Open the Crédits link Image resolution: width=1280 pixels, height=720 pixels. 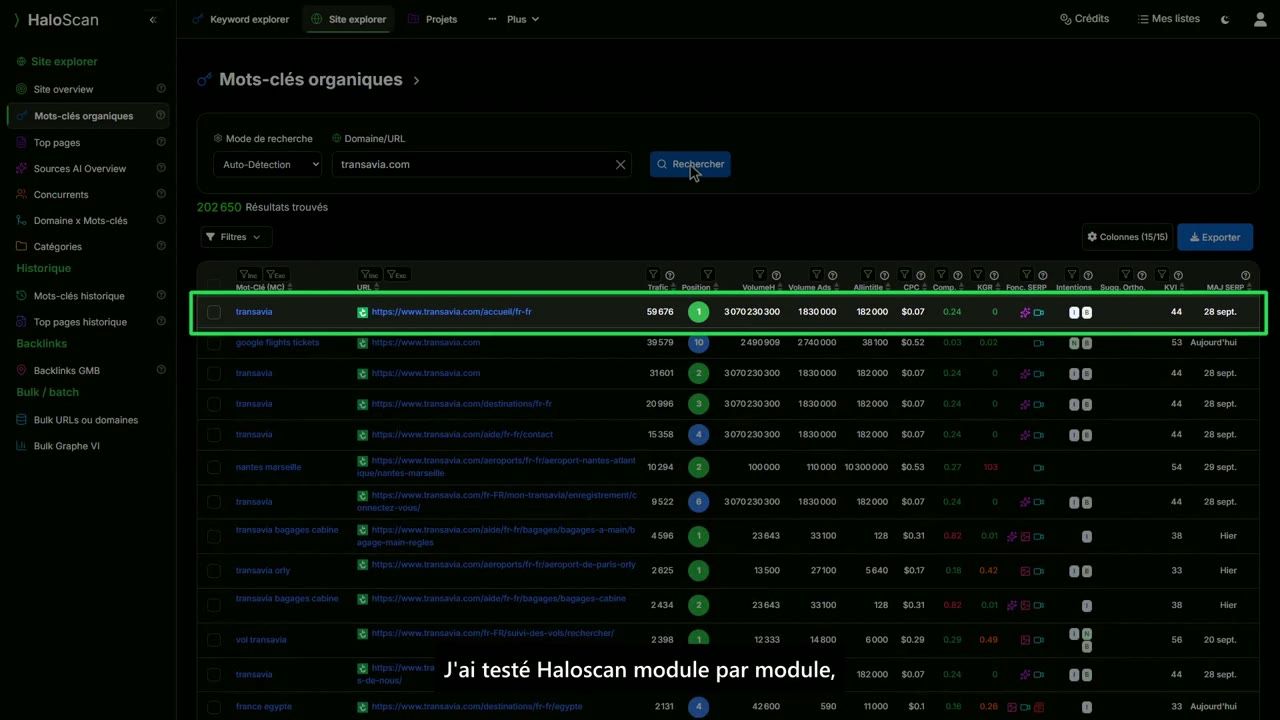click(1085, 19)
